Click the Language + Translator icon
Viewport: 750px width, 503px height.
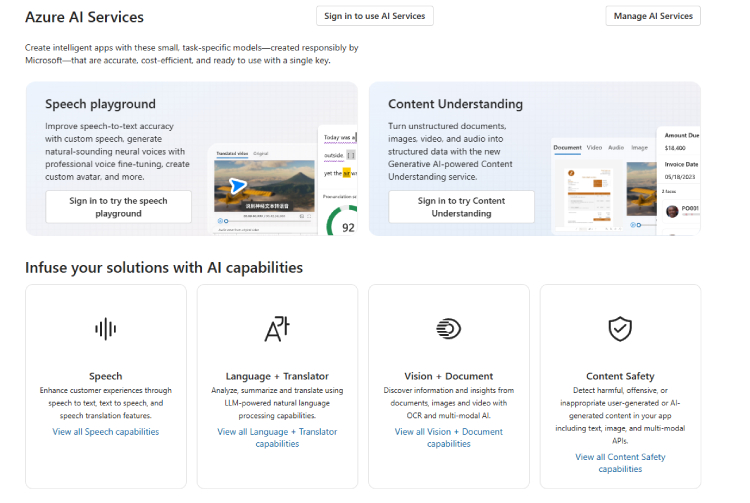(x=277, y=329)
